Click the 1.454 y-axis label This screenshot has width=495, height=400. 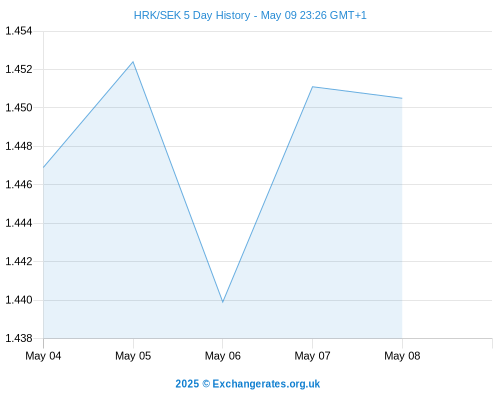click(x=19, y=31)
